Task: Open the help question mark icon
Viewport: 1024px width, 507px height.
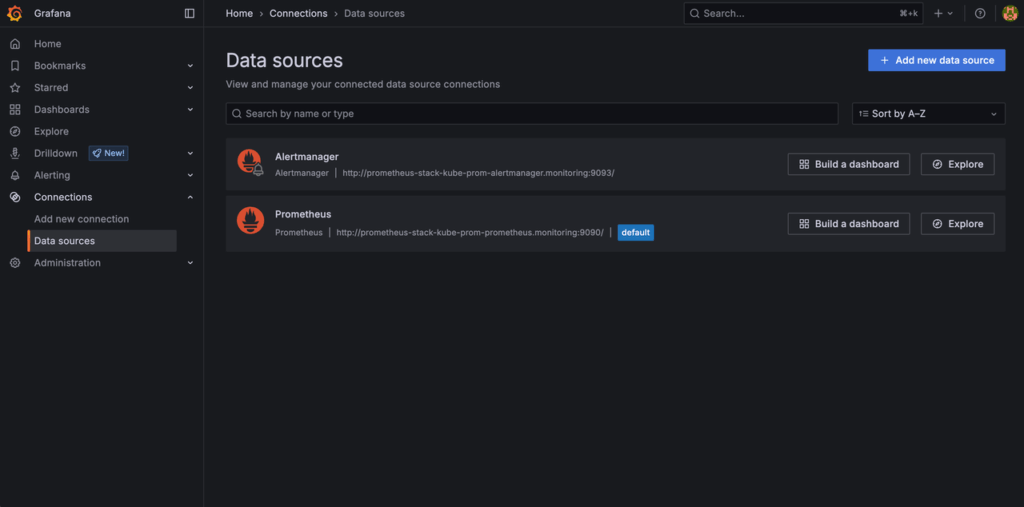Action: [x=980, y=13]
